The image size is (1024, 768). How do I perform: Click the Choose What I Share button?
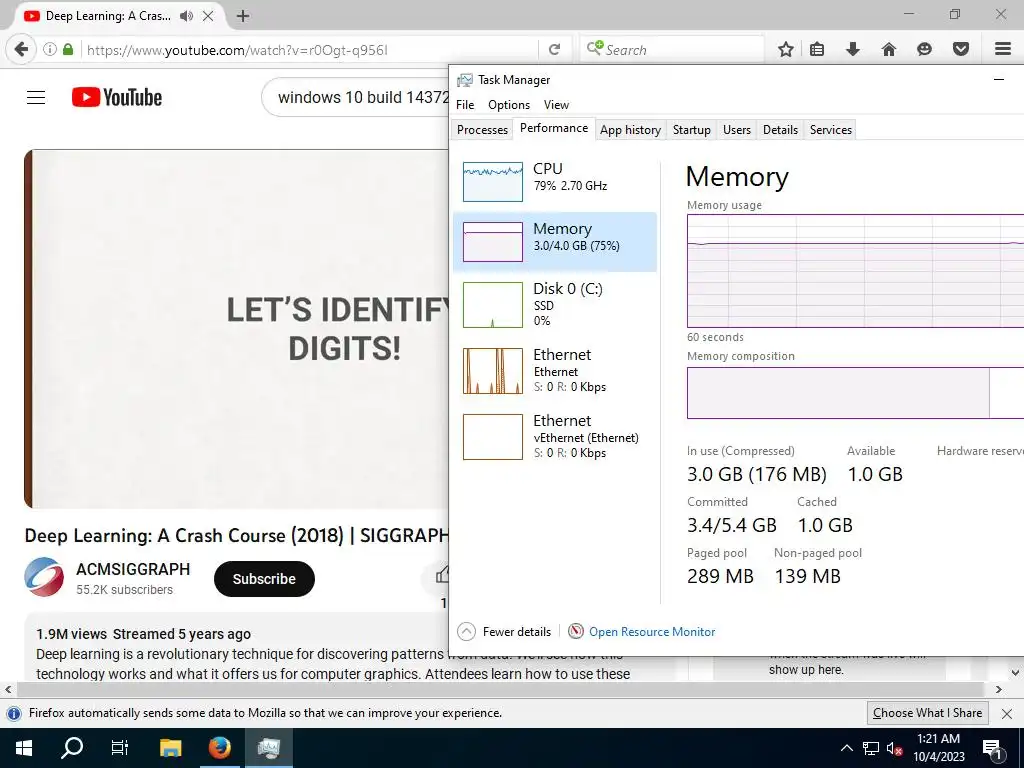pyautogui.click(x=927, y=713)
